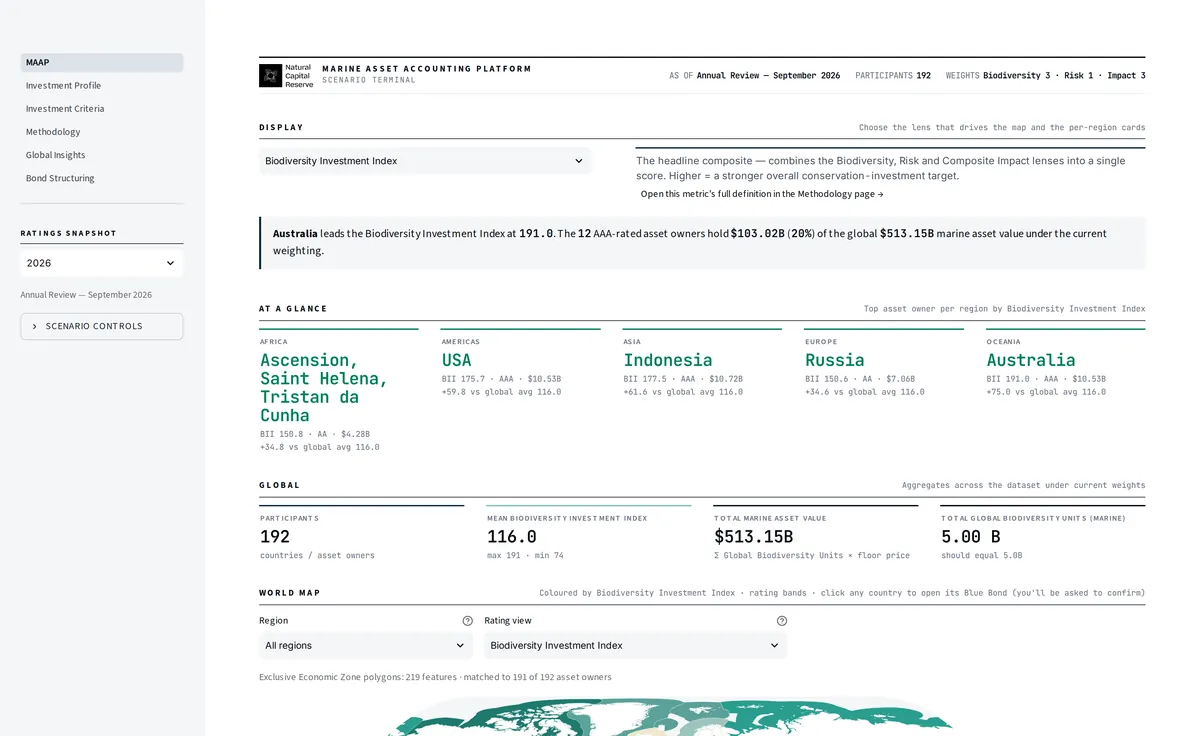Click the world map preview
The height and width of the screenshot is (736, 1200).
tap(668, 717)
